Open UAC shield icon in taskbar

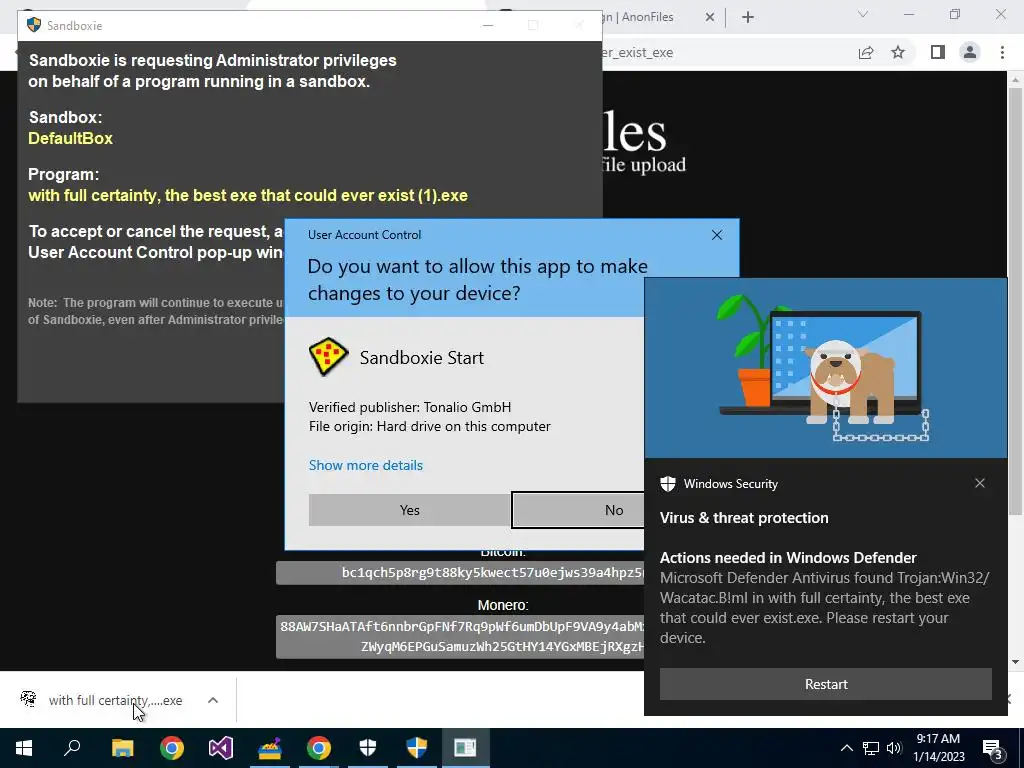[x=417, y=748]
